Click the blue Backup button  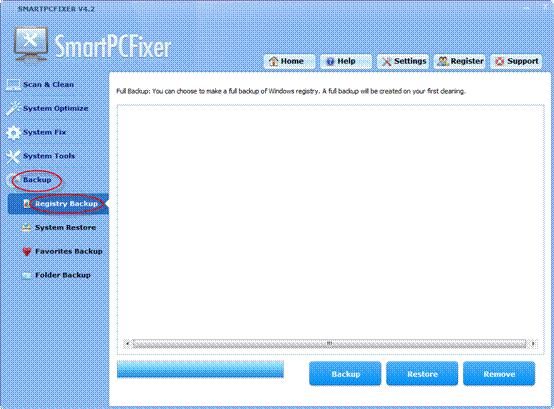(x=345, y=374)
